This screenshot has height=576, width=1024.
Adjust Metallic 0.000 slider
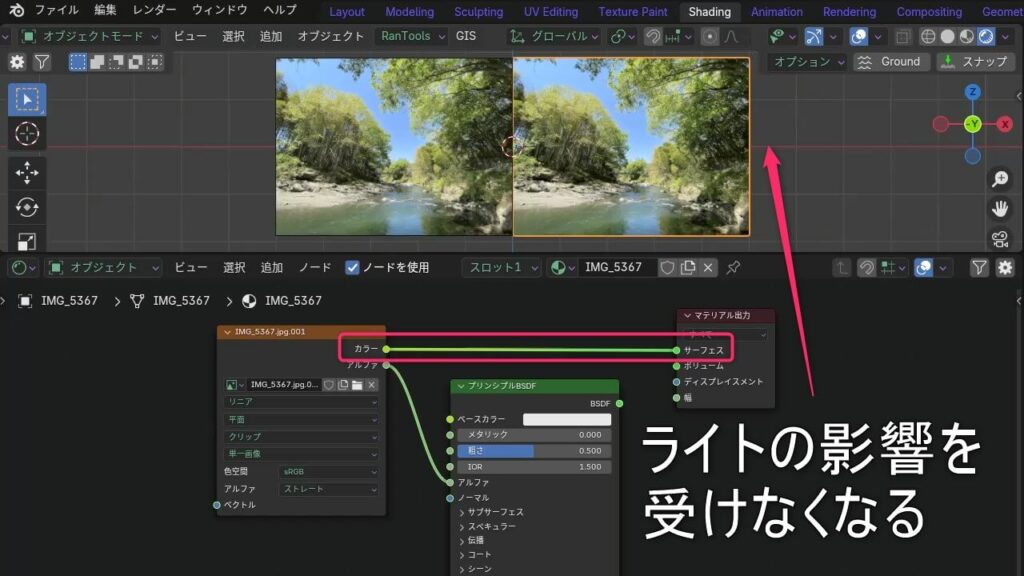pyautogui.click(x=534, y=435)
